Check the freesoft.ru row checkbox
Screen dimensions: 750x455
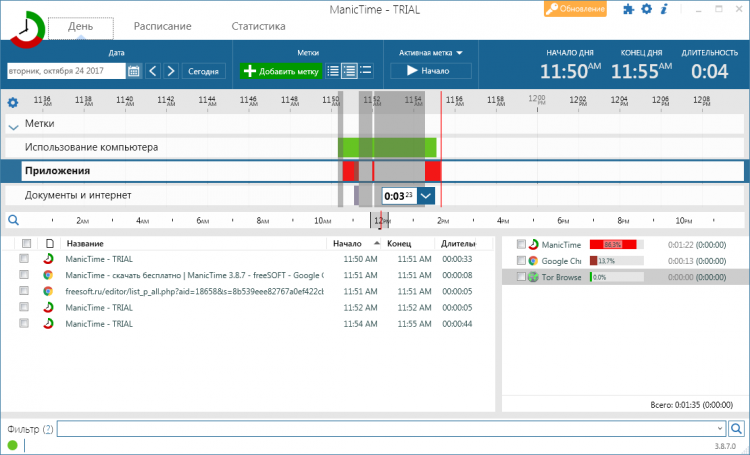tap(24, 291)
